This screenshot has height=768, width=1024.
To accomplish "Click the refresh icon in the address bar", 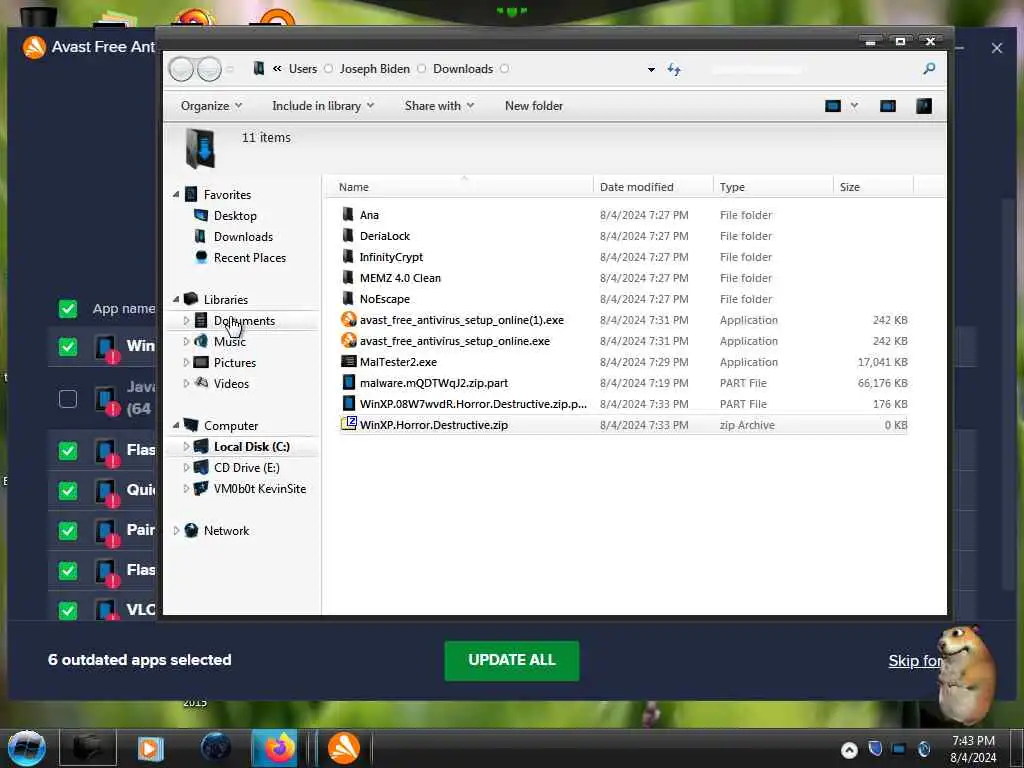I will 674,69.
